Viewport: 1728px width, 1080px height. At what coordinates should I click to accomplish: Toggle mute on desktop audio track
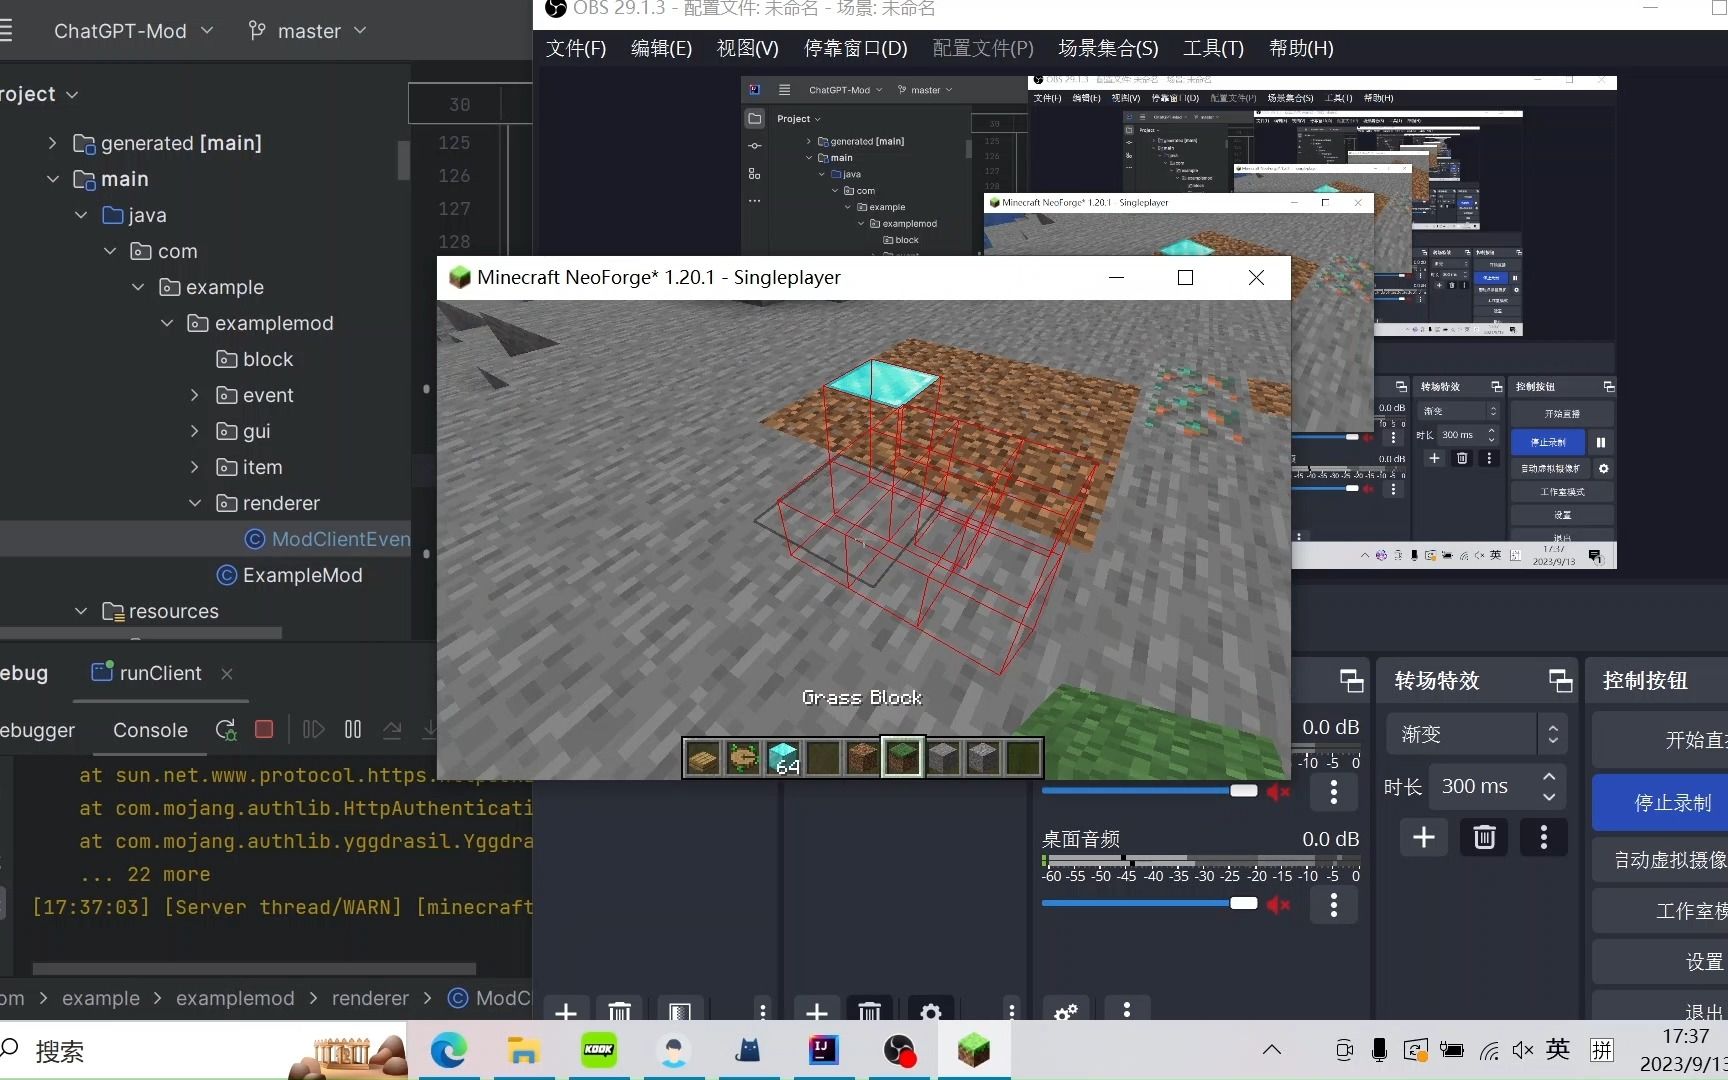click(1278, 904)
